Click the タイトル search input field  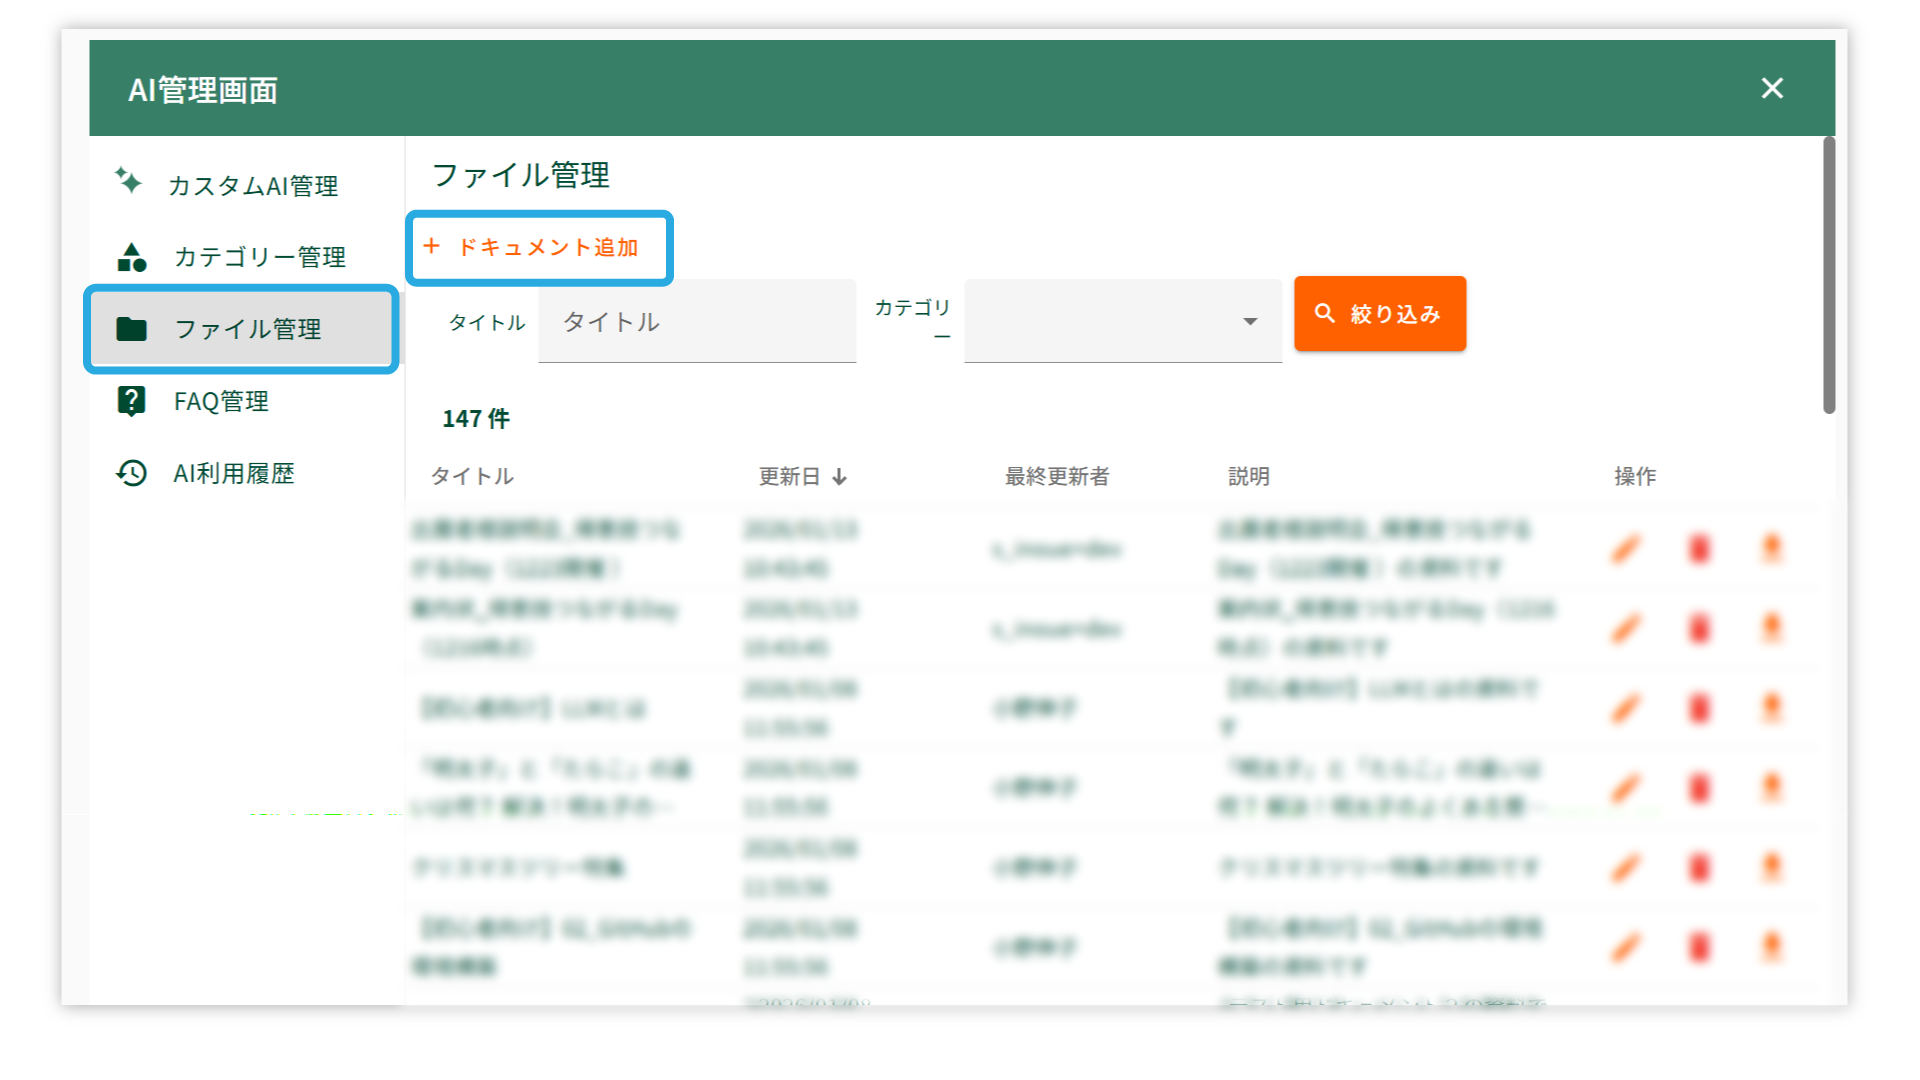pos(697,322)
